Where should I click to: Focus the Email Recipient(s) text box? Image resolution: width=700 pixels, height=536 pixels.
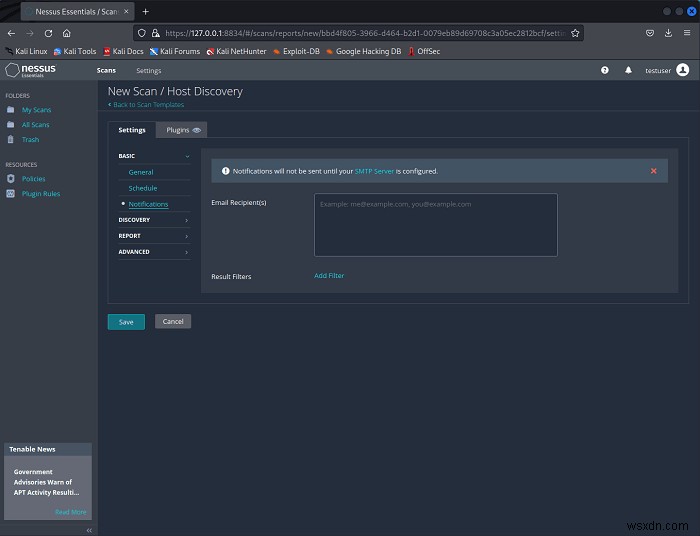click(x=436, y=225)
